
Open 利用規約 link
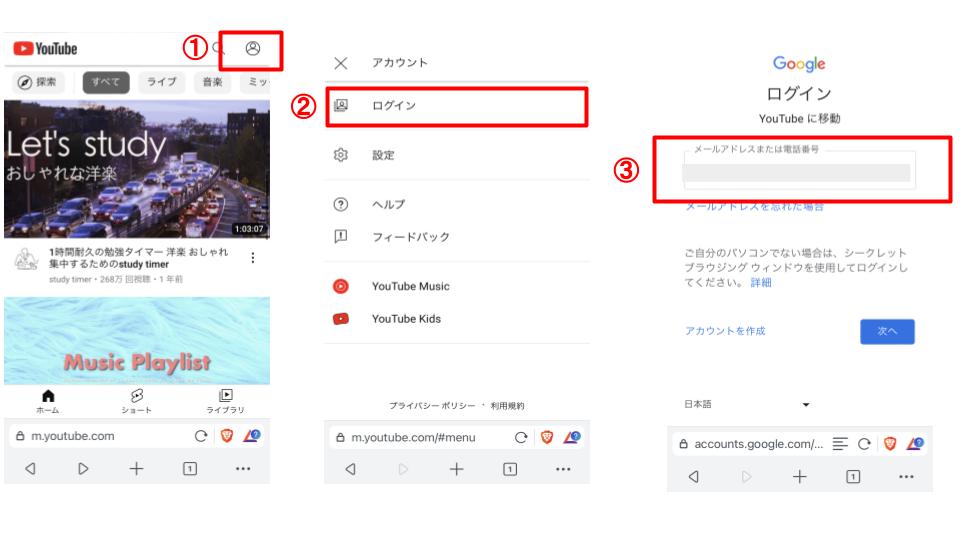[x=508, y=405]
